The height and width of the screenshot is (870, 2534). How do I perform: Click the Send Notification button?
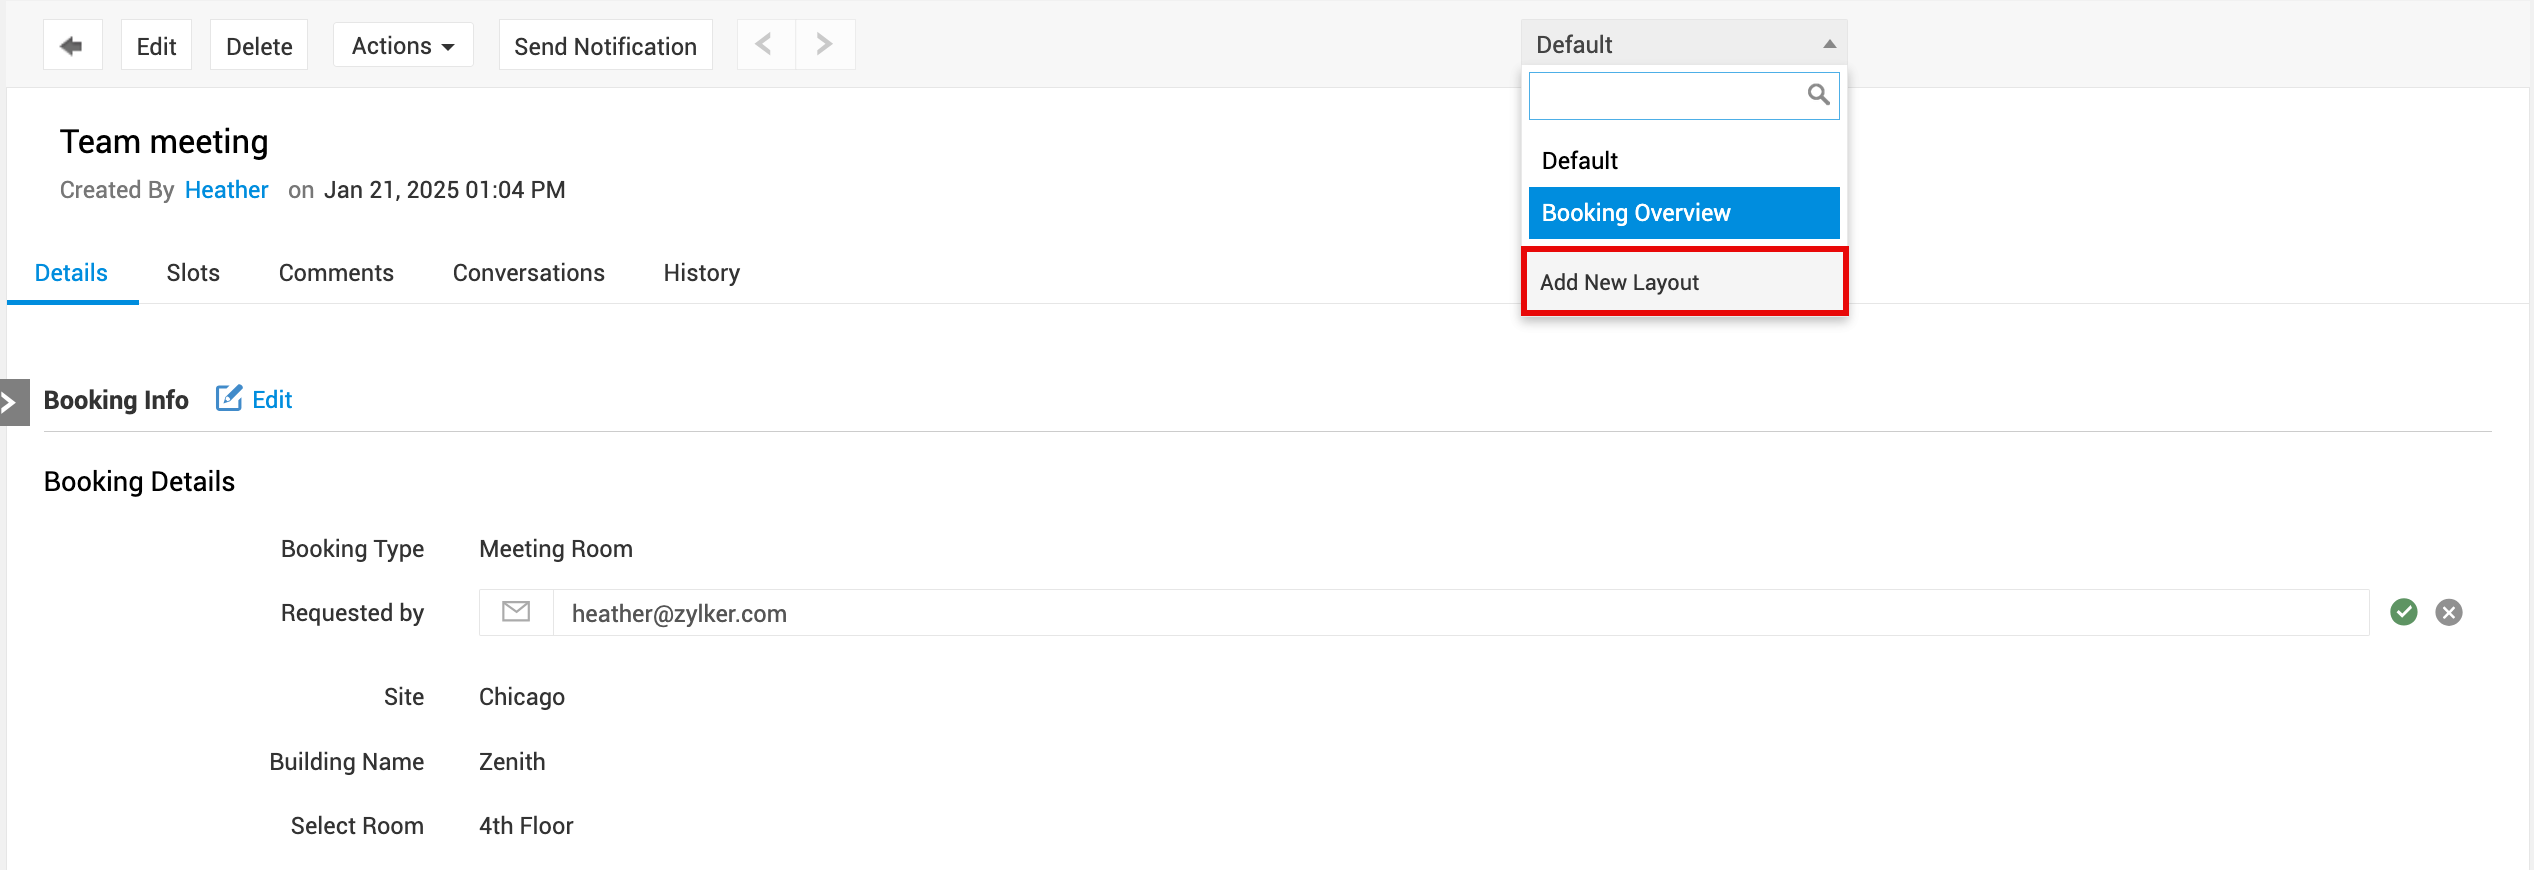(x=605, y=45)
